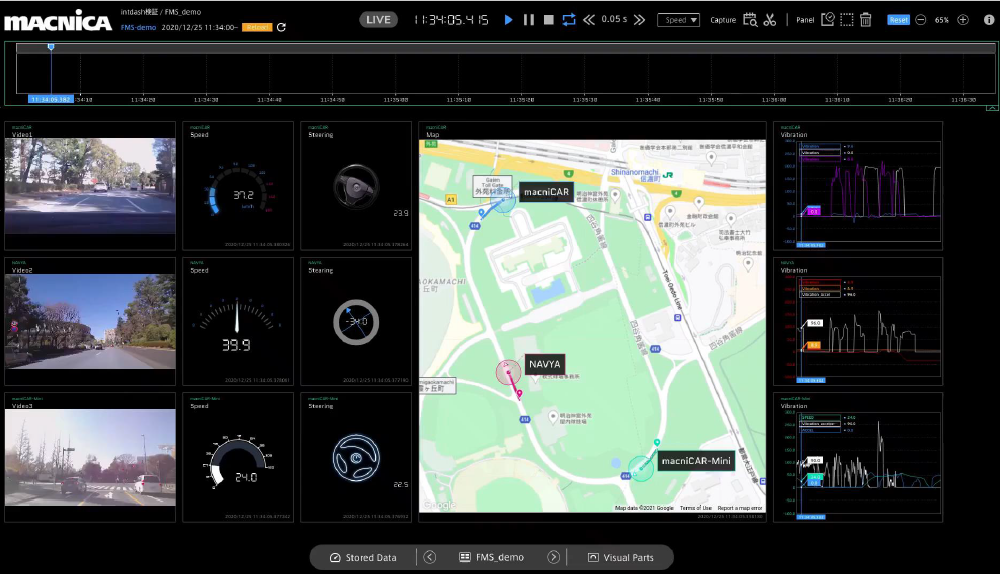Click the NAVYA marker on the map
Screen dimensions: 1000x574
click(x=510, y=369)
